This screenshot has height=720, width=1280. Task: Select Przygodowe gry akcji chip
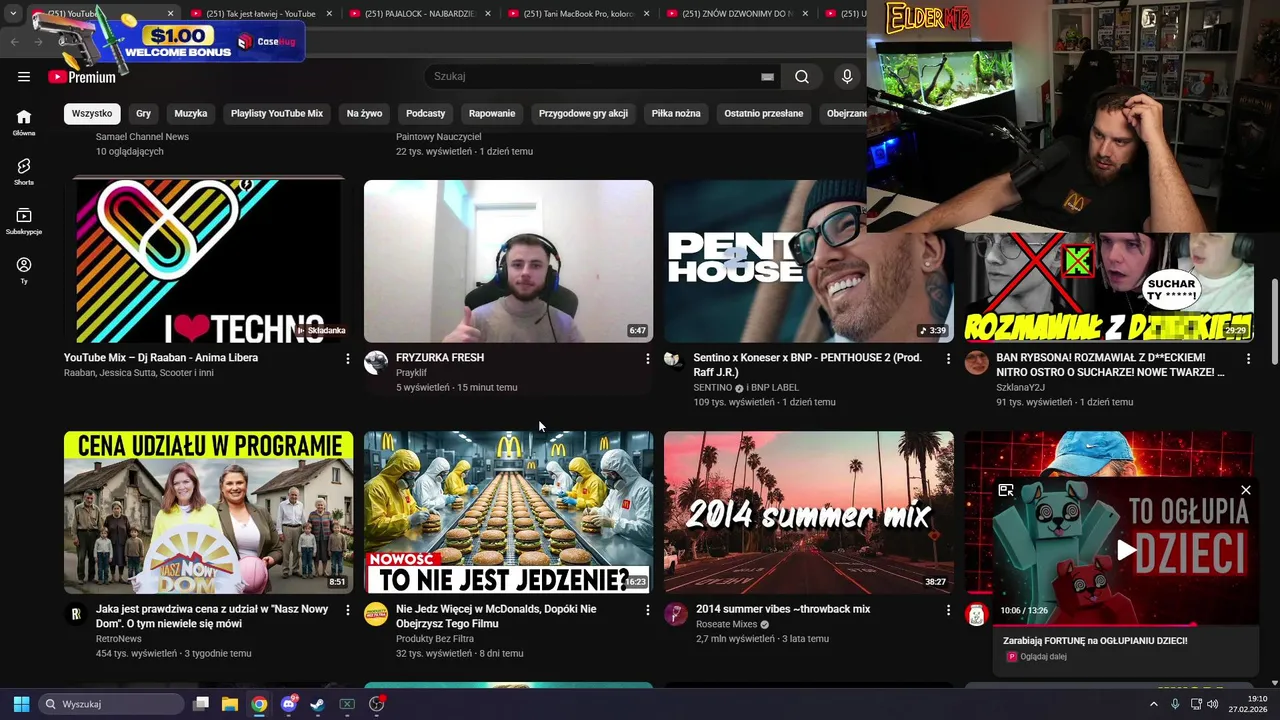[x=583, y=113]
